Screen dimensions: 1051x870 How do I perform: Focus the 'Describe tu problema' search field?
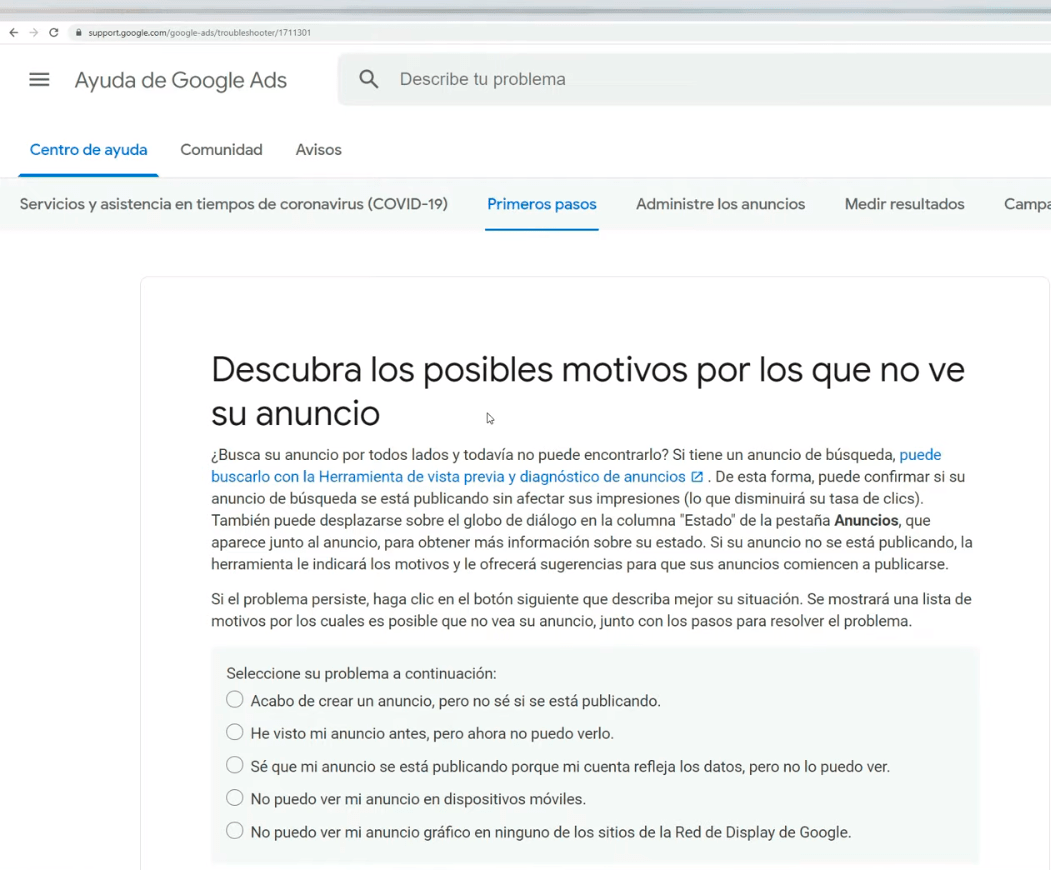[694, 79]
